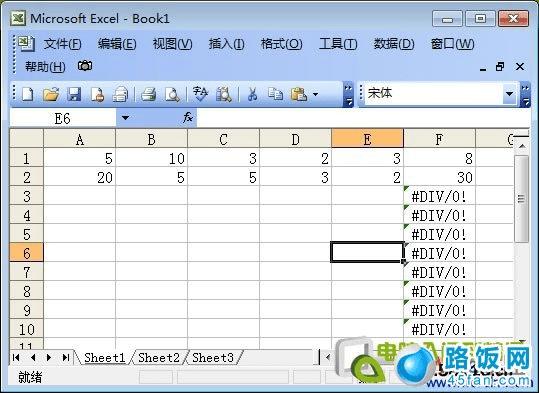The height and width of the screenshot is (393, 539).
Task: Select cell A2 containing 20
Action: (x=79, y=177)
